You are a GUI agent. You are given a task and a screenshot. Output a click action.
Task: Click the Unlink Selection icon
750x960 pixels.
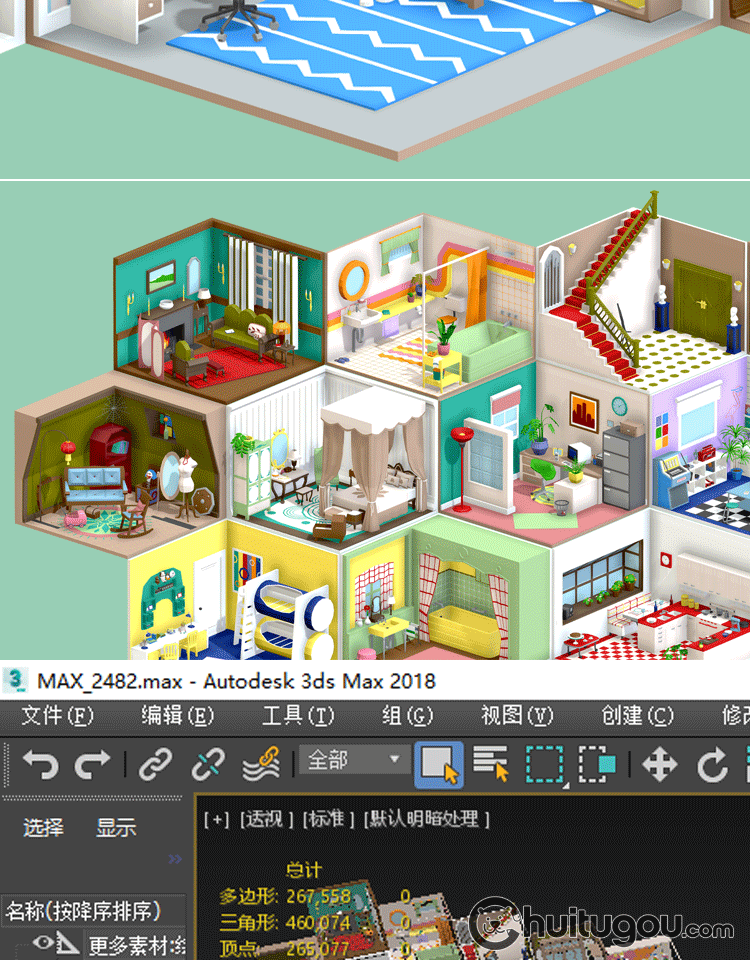pyautogui.click(x=208, y=765)
